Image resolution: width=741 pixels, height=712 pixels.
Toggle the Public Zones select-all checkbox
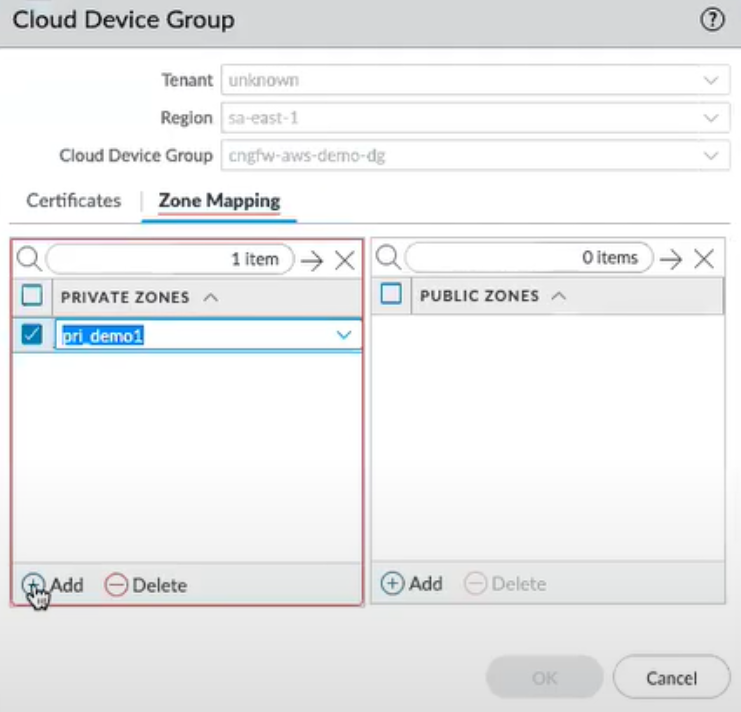coord(392,295)
